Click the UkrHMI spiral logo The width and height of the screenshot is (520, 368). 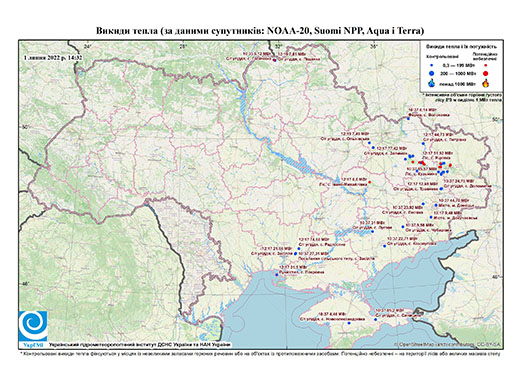coord(33,326)
